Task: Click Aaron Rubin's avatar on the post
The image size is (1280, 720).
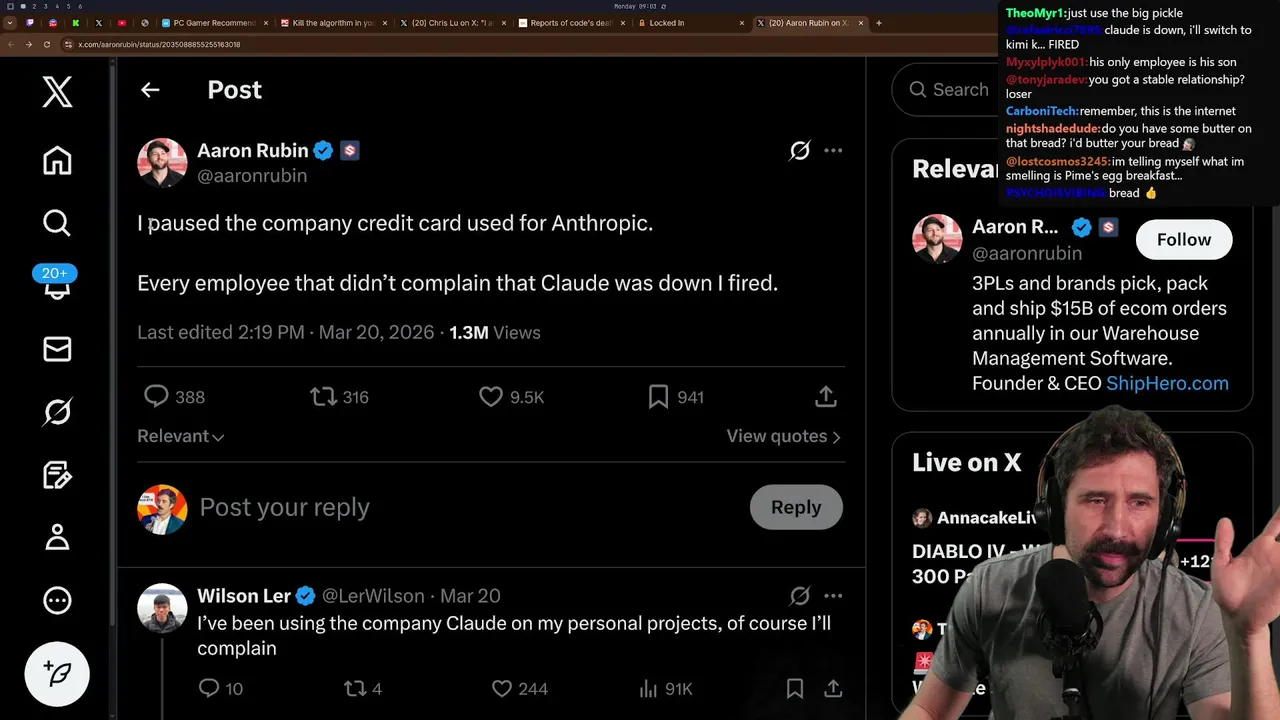Action: [x=162, y=163]
